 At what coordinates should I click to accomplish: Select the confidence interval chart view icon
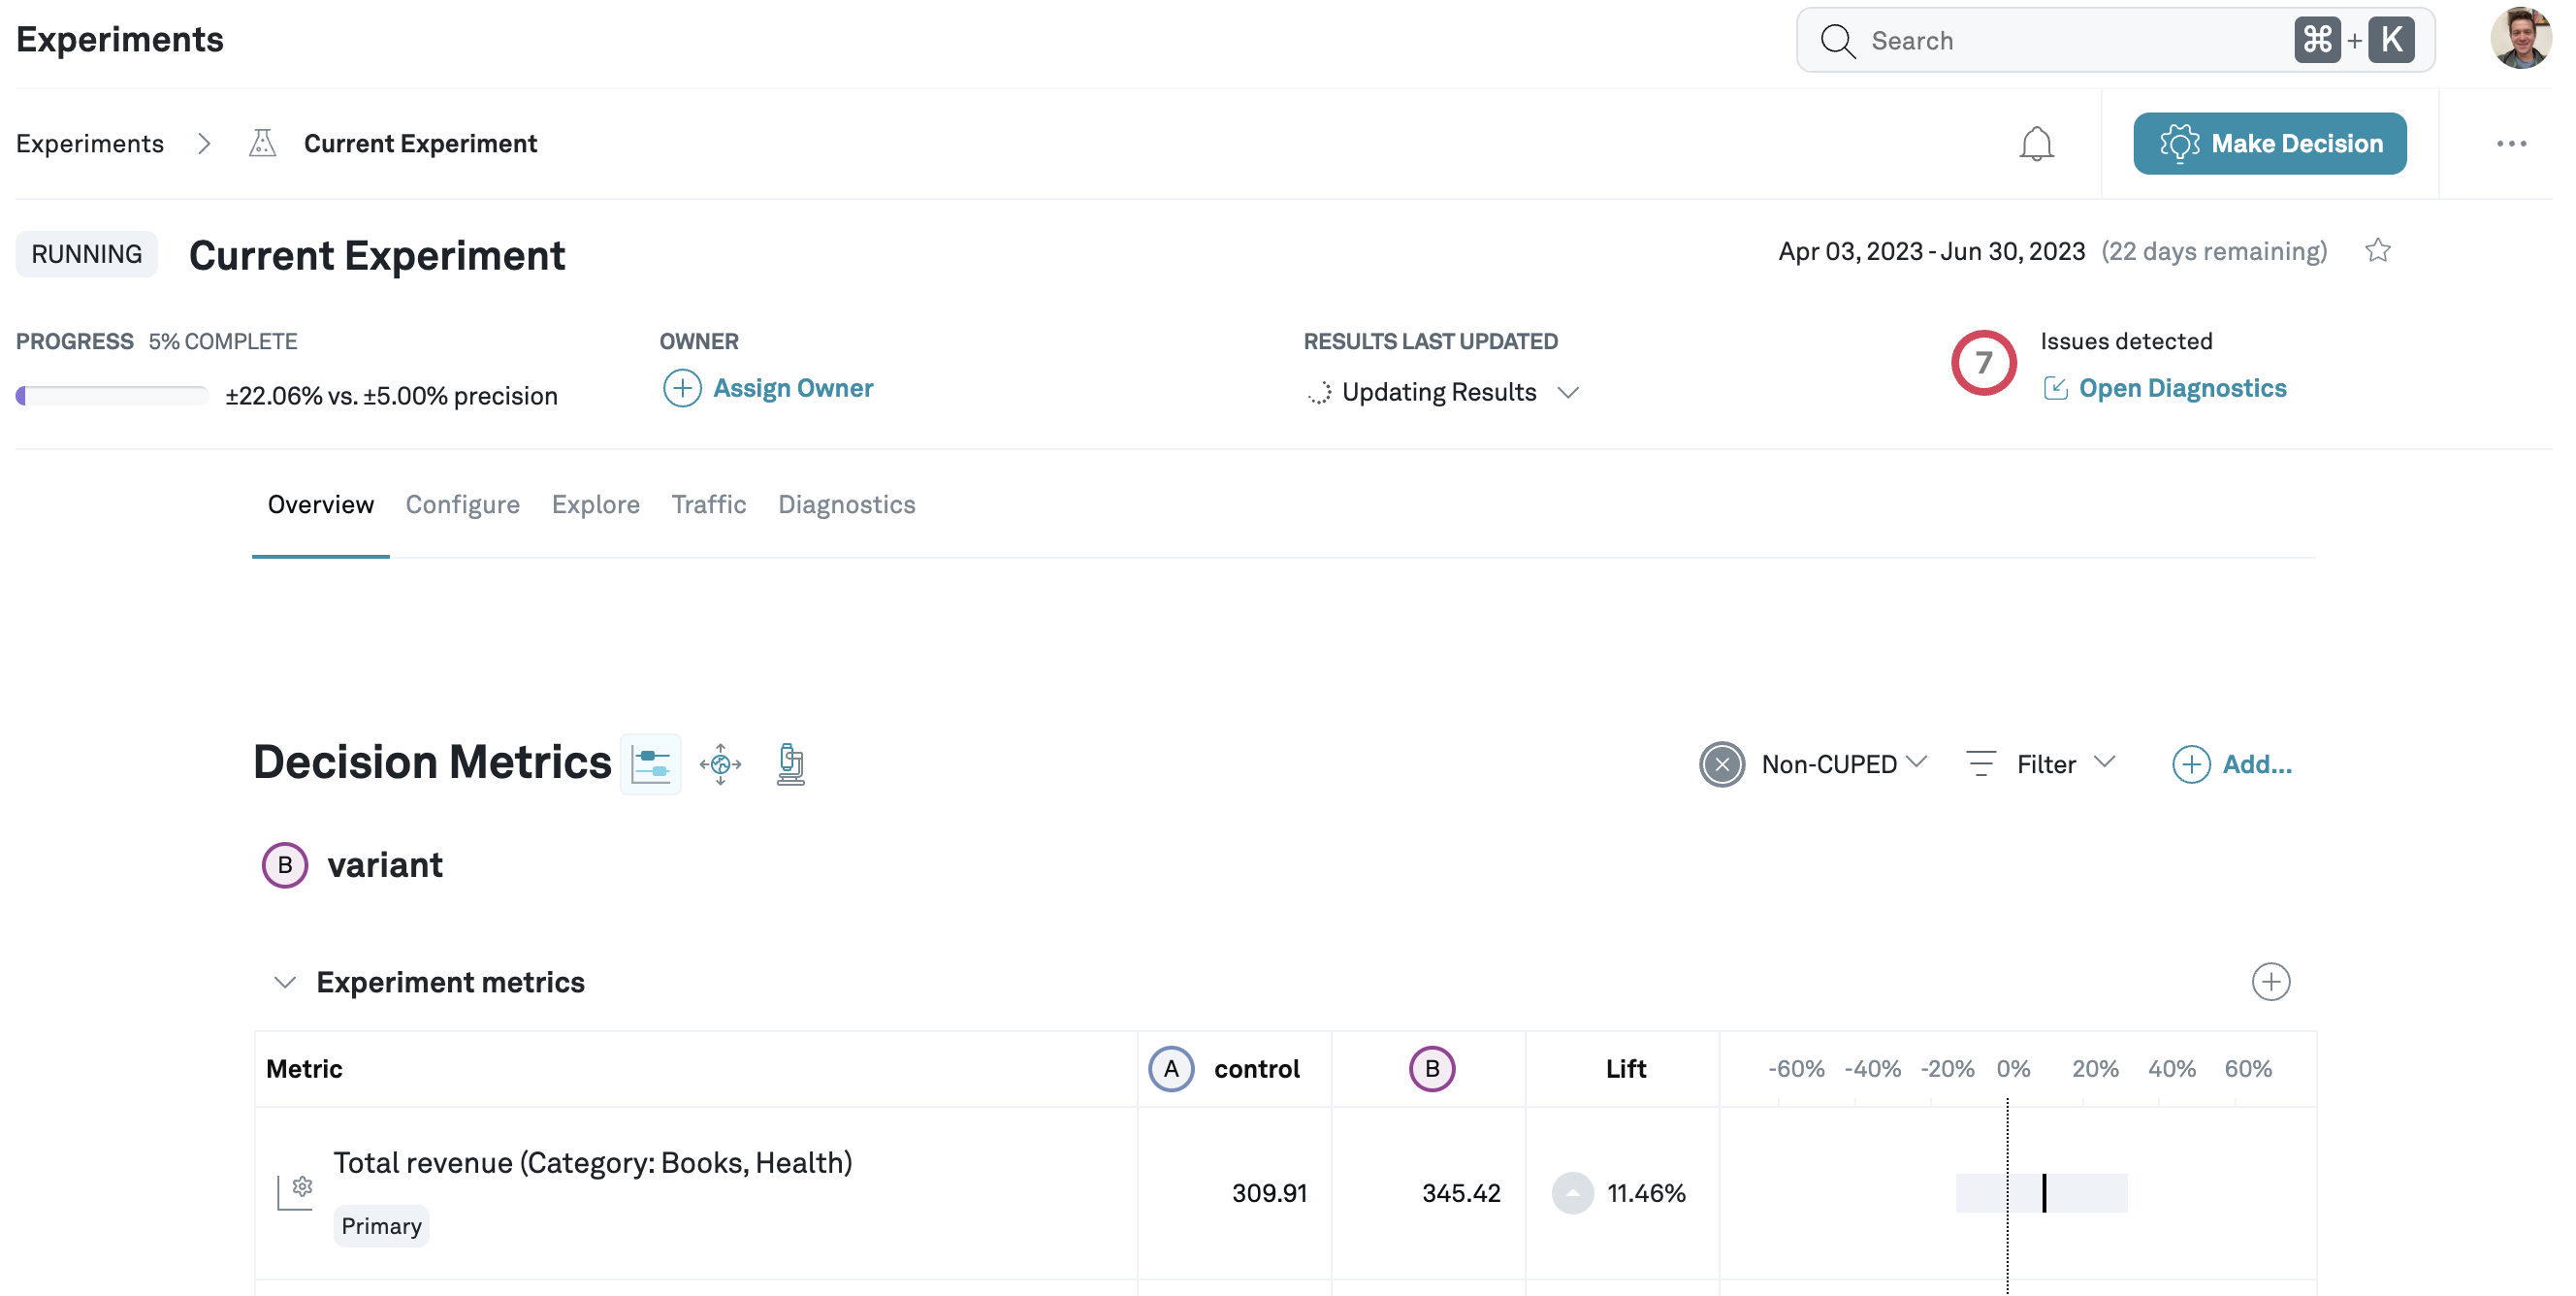click(x=650, y=764)
